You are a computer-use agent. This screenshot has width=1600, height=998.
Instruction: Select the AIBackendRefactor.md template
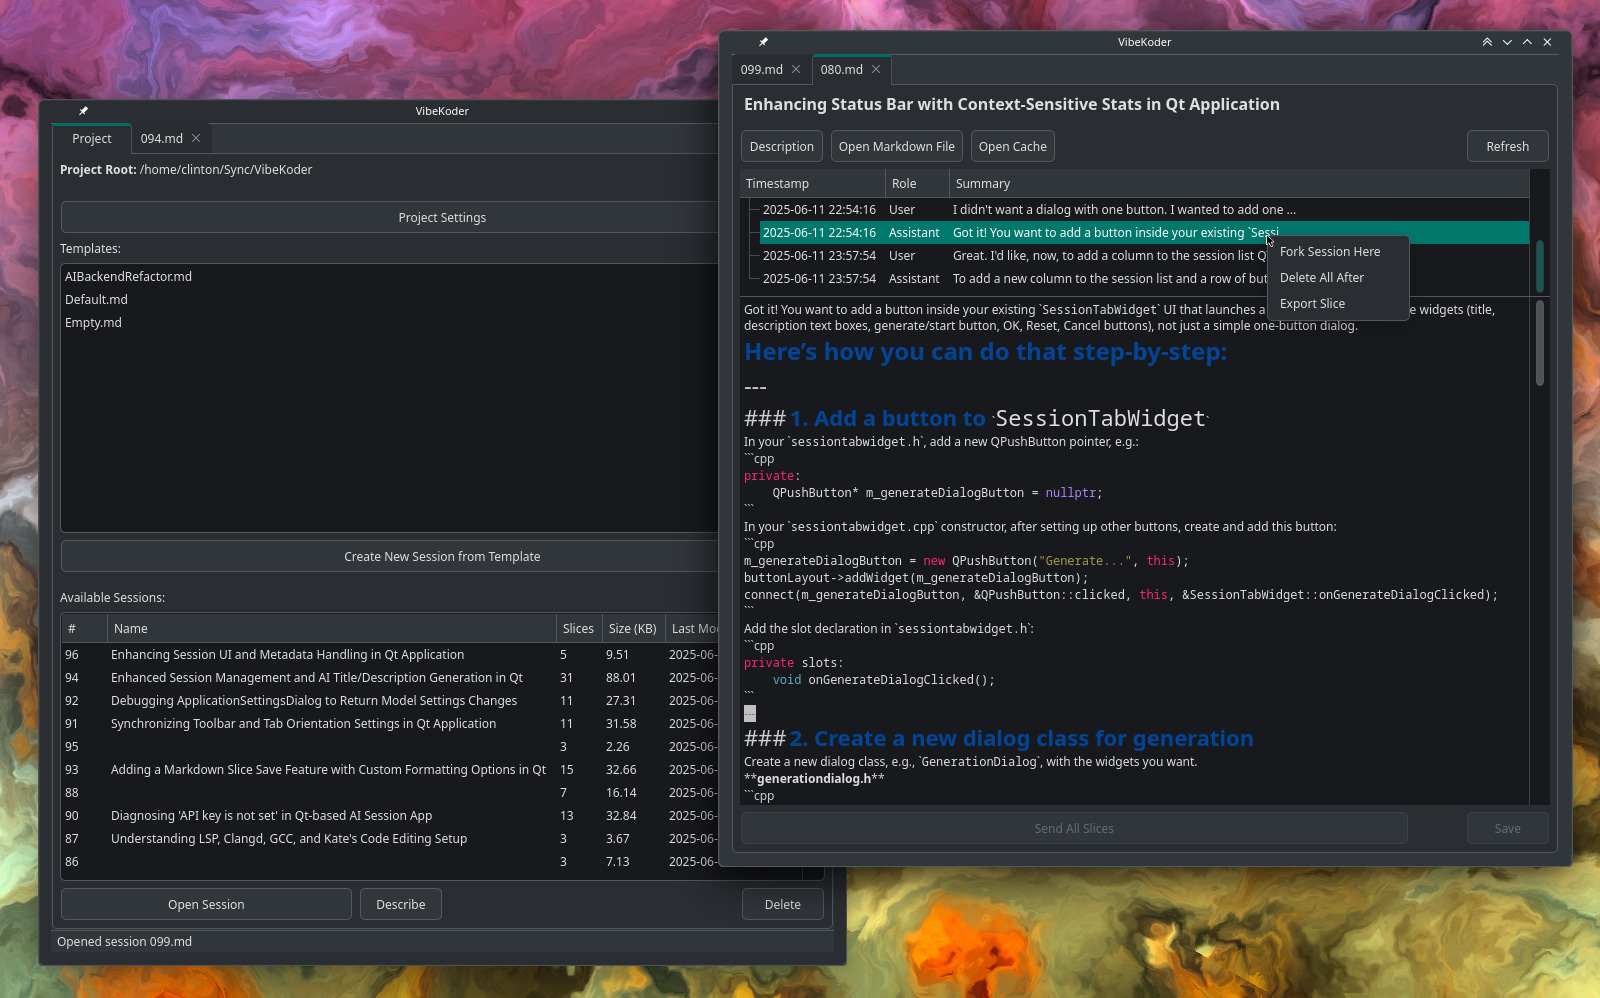128,277
